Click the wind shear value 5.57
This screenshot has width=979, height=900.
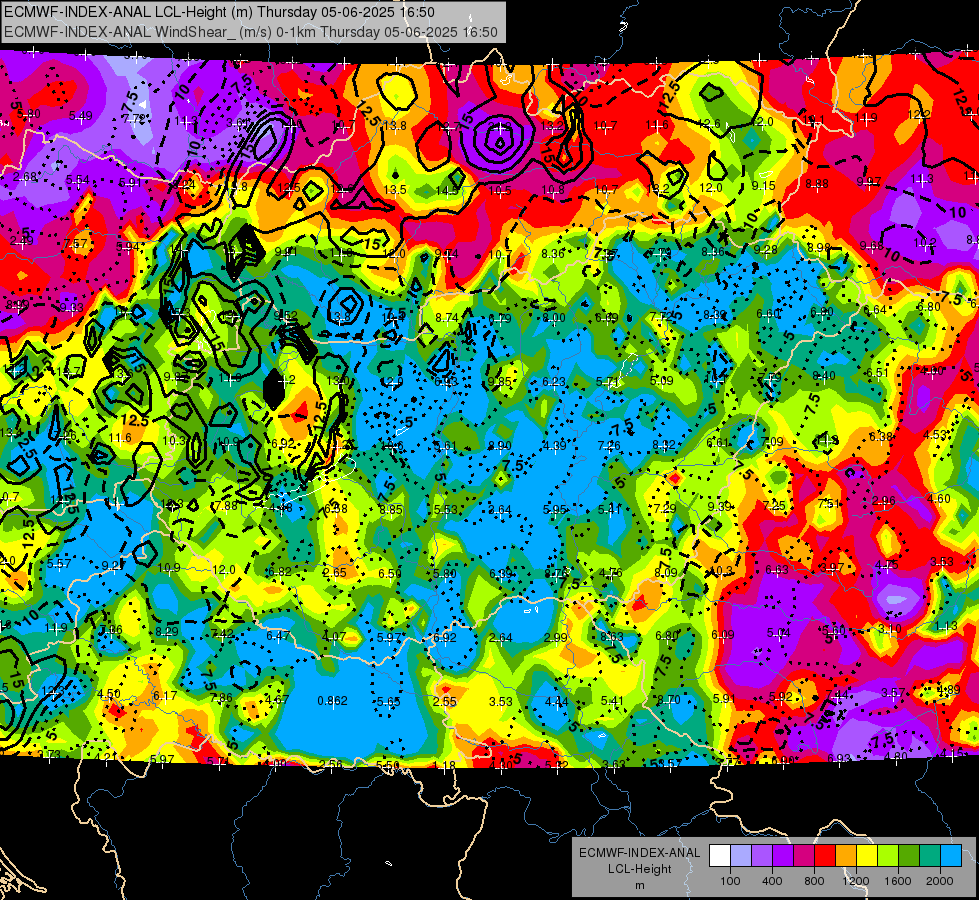tap(59, 563)
